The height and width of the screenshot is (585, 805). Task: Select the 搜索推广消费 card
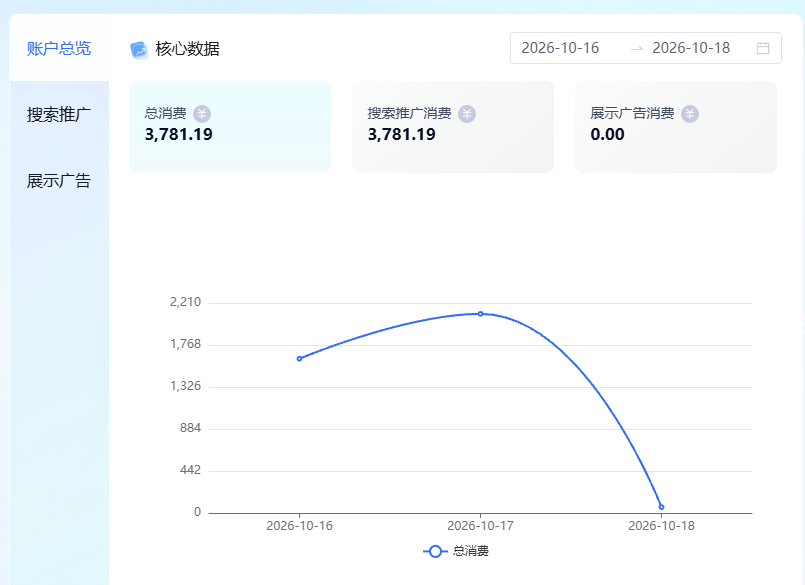tap(453, 127)
